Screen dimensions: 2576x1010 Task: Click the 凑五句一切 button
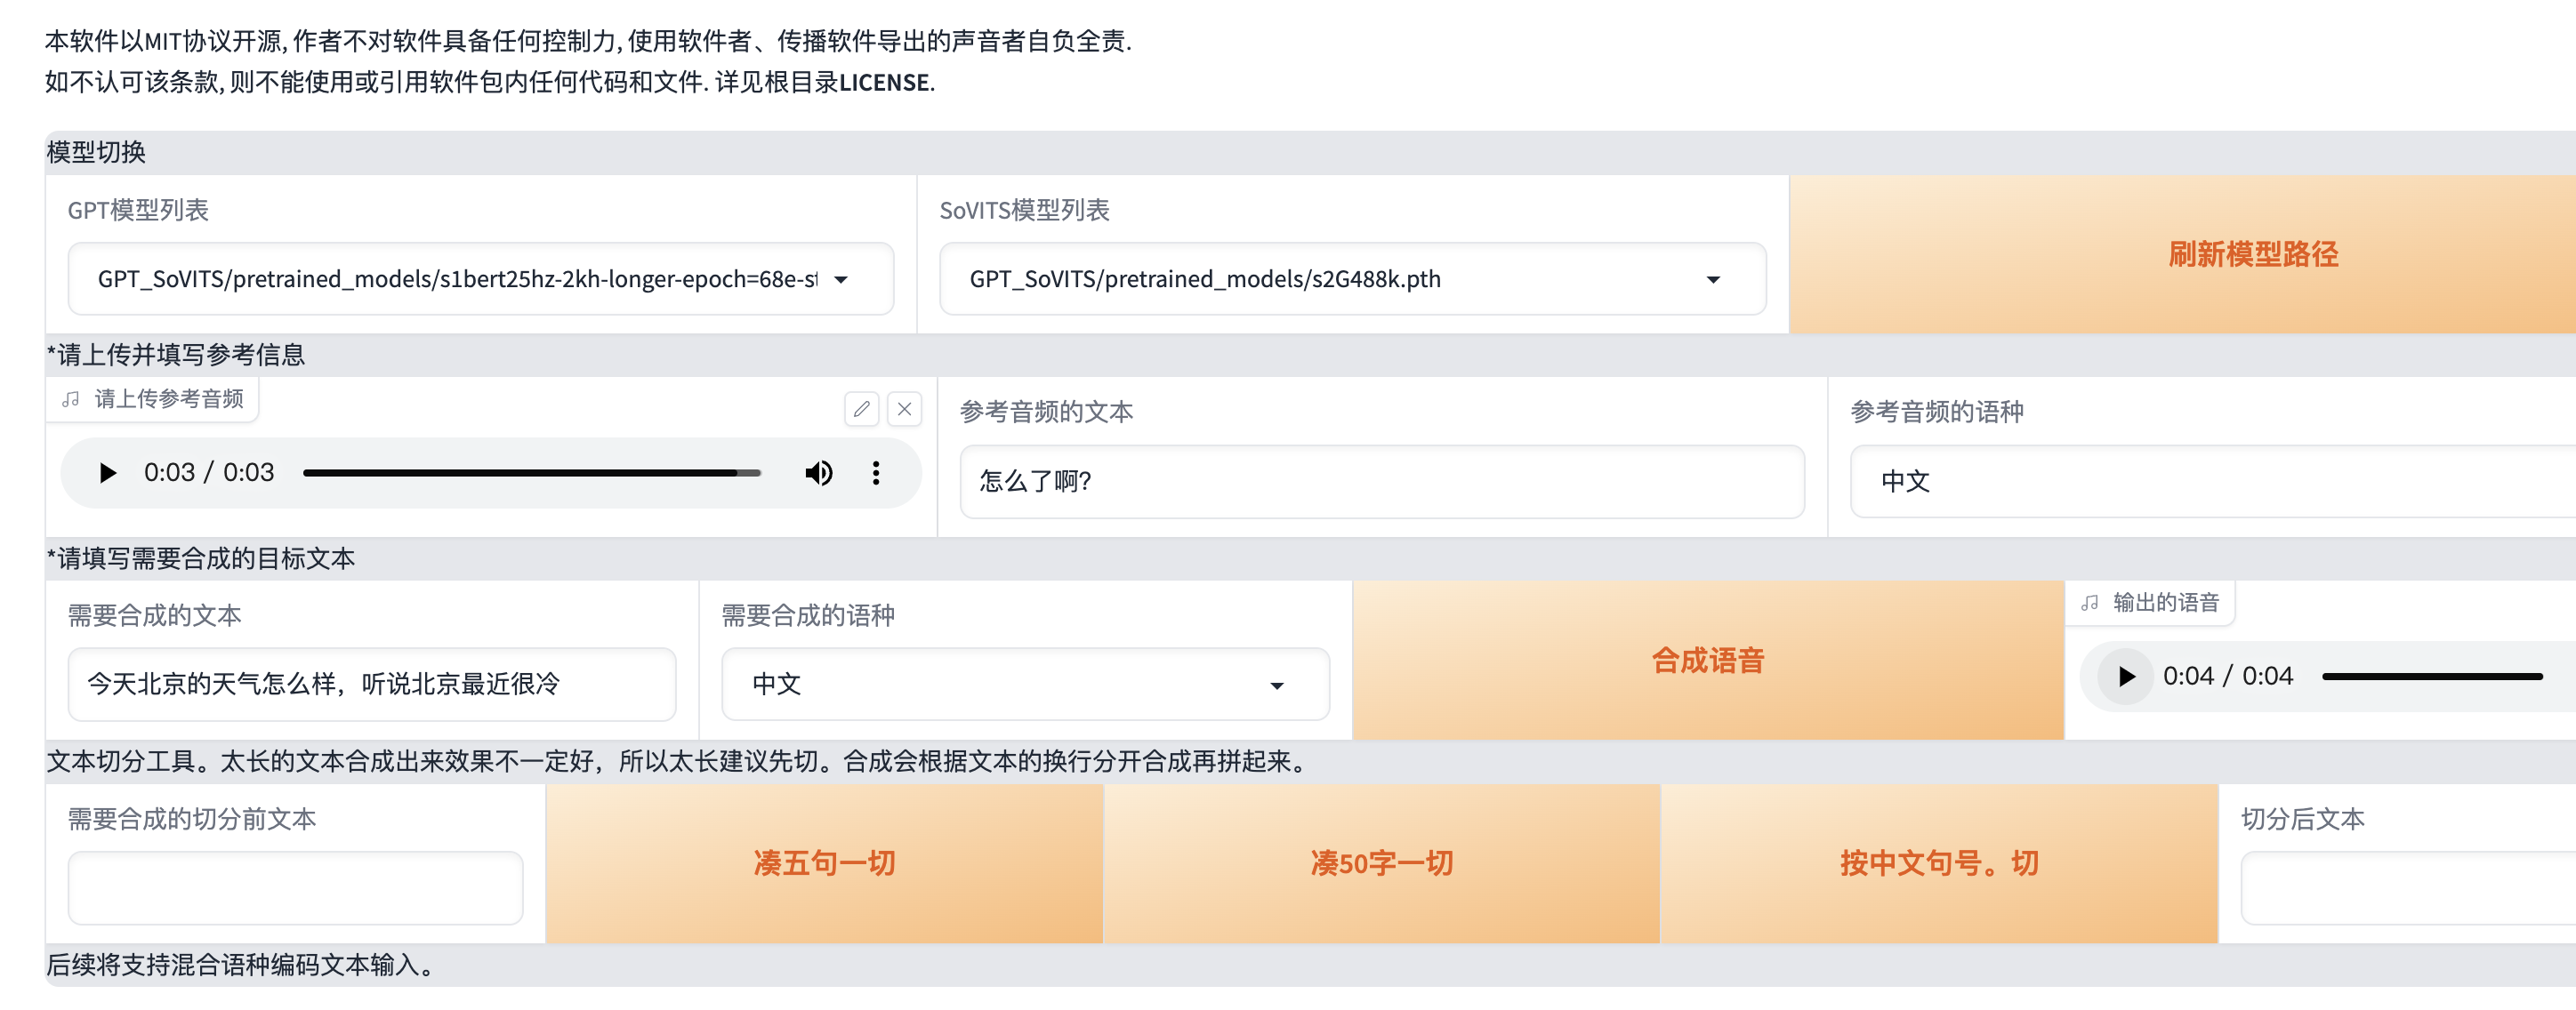(824, 863)
